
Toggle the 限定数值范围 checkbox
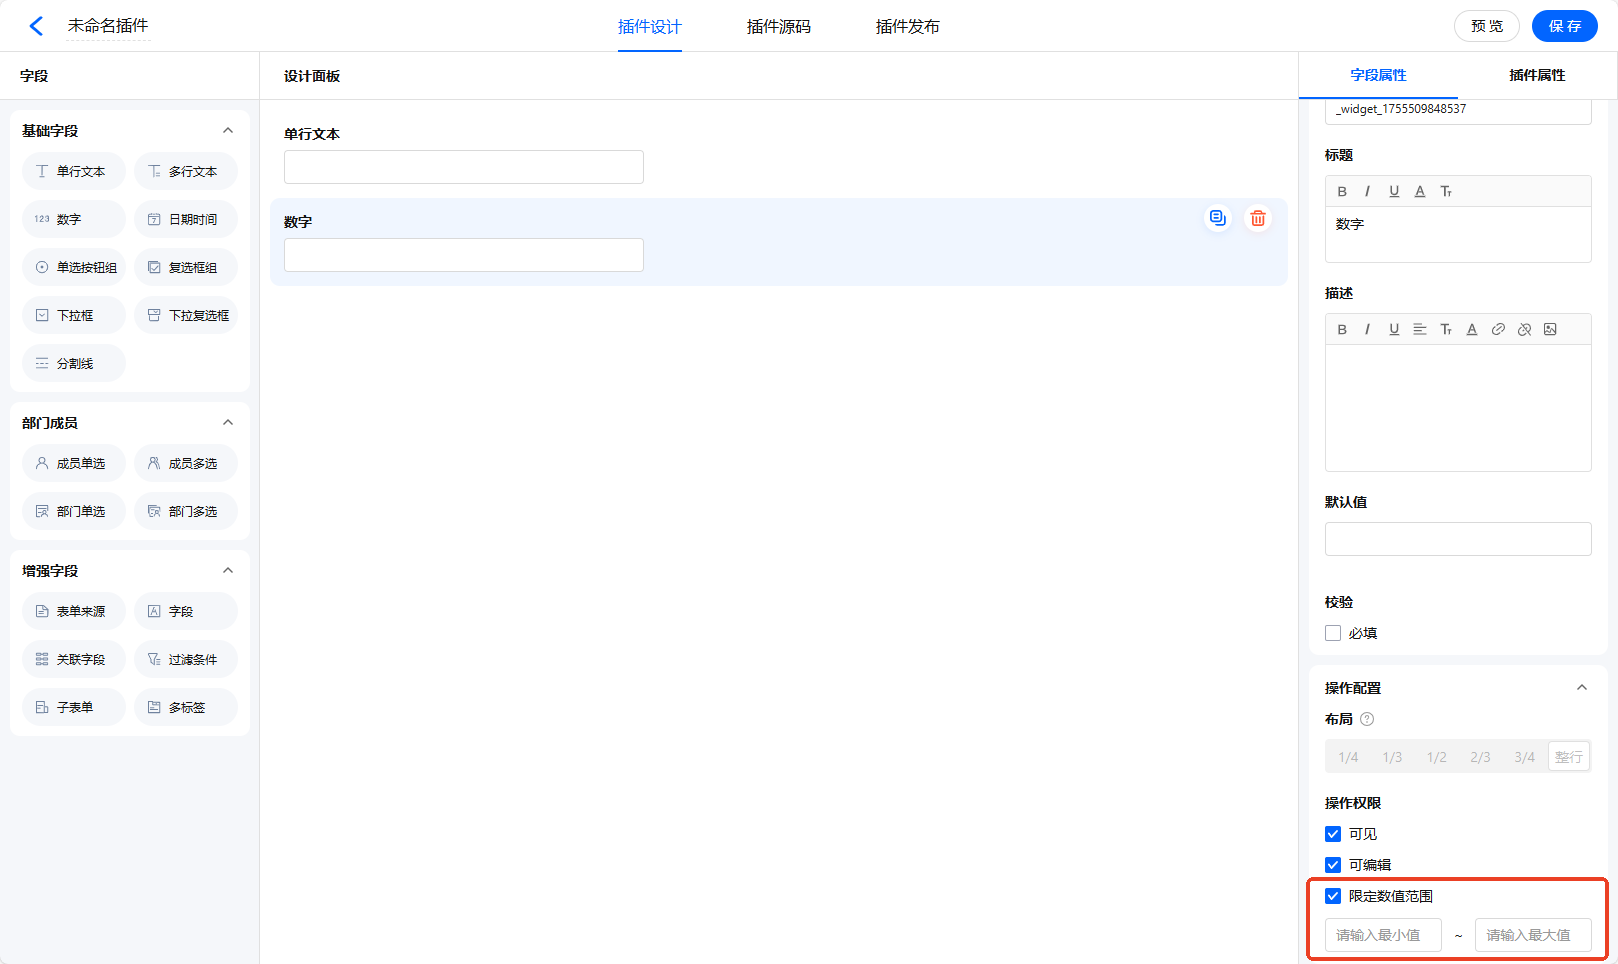(1333, 896)
